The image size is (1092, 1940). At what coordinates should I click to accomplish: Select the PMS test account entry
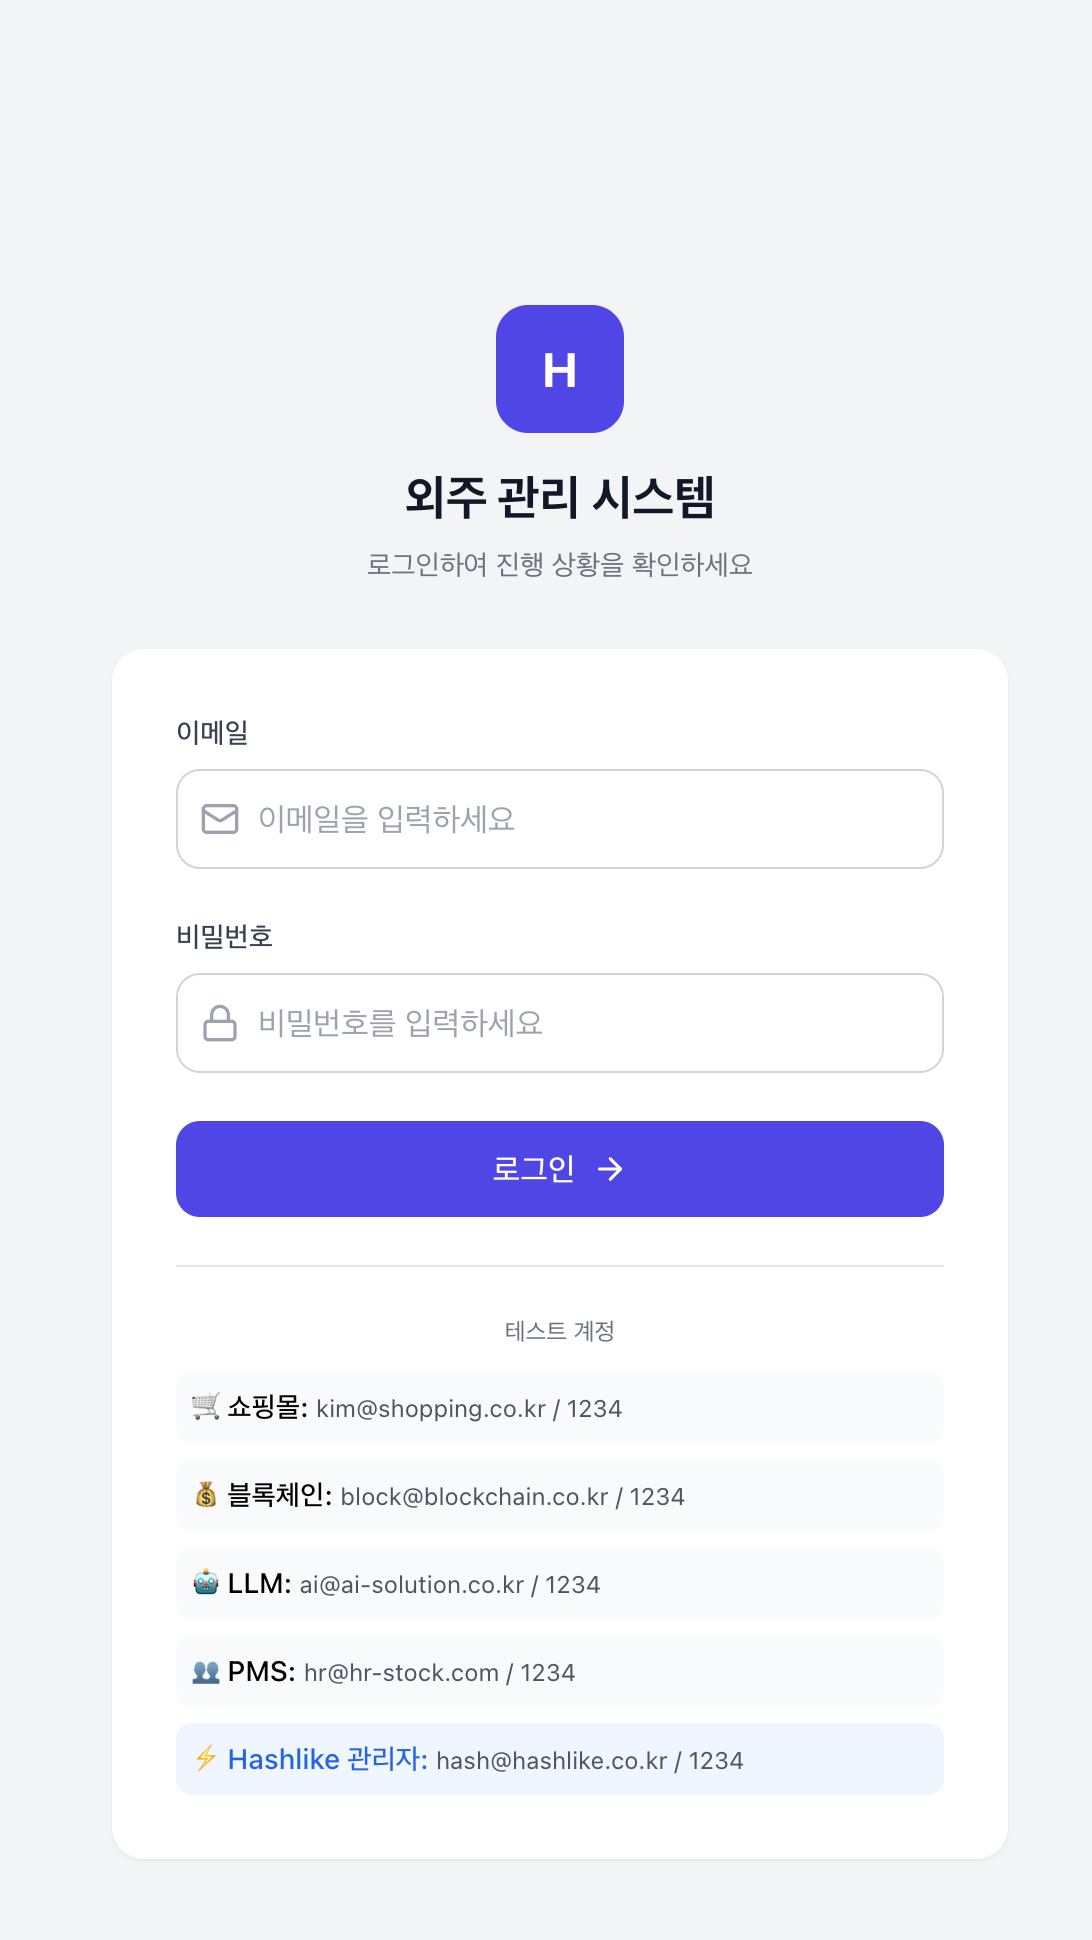click(559, 1670)
